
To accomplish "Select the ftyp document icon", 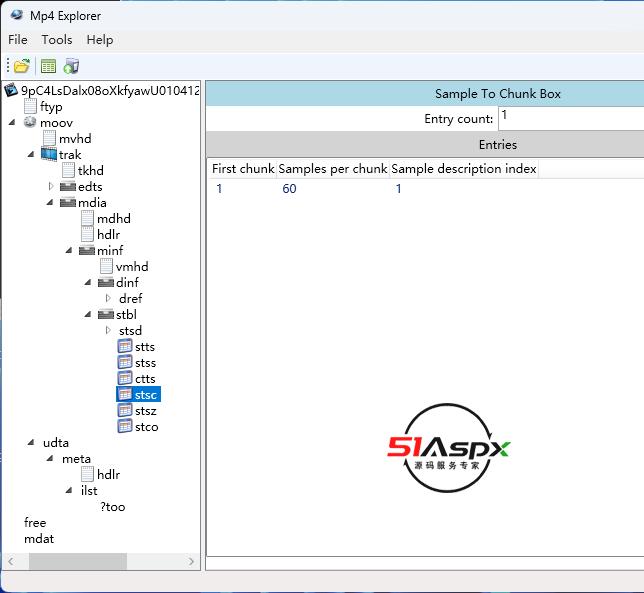I will 30,107.
